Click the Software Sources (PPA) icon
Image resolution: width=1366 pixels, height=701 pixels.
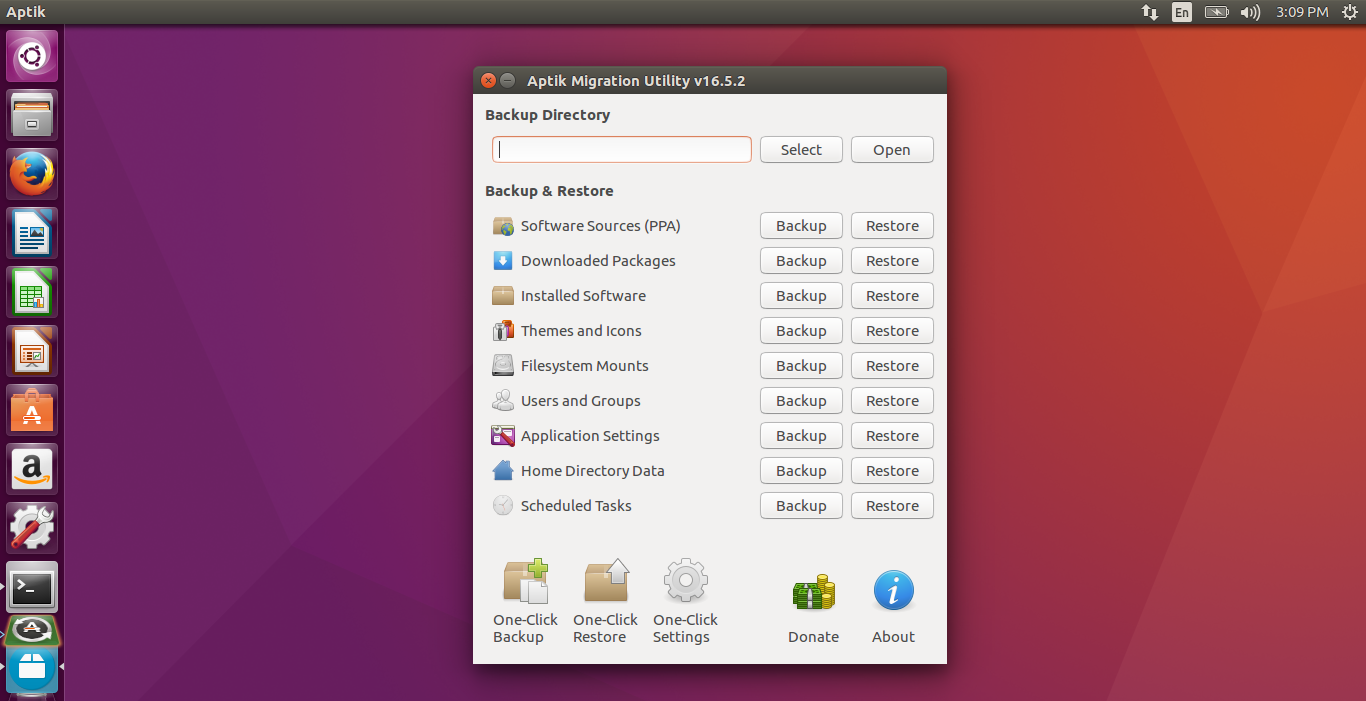[503, 226]
